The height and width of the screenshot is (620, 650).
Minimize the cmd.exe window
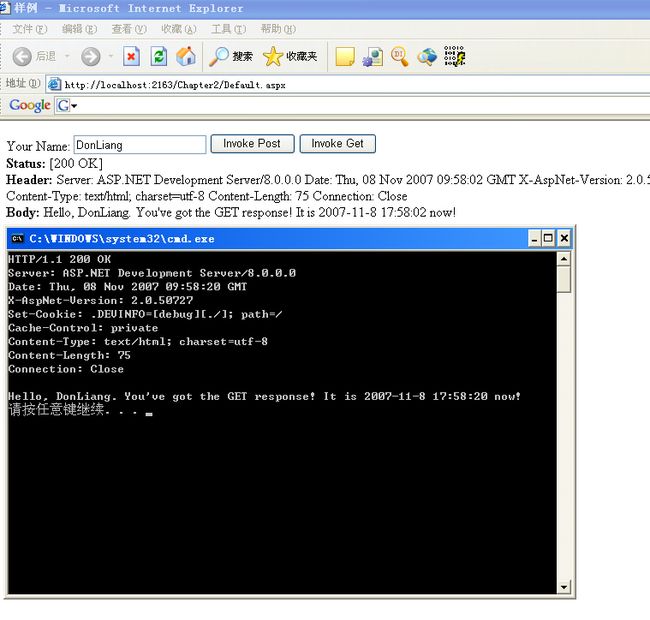pyautogui.click(x=534, y=238)
